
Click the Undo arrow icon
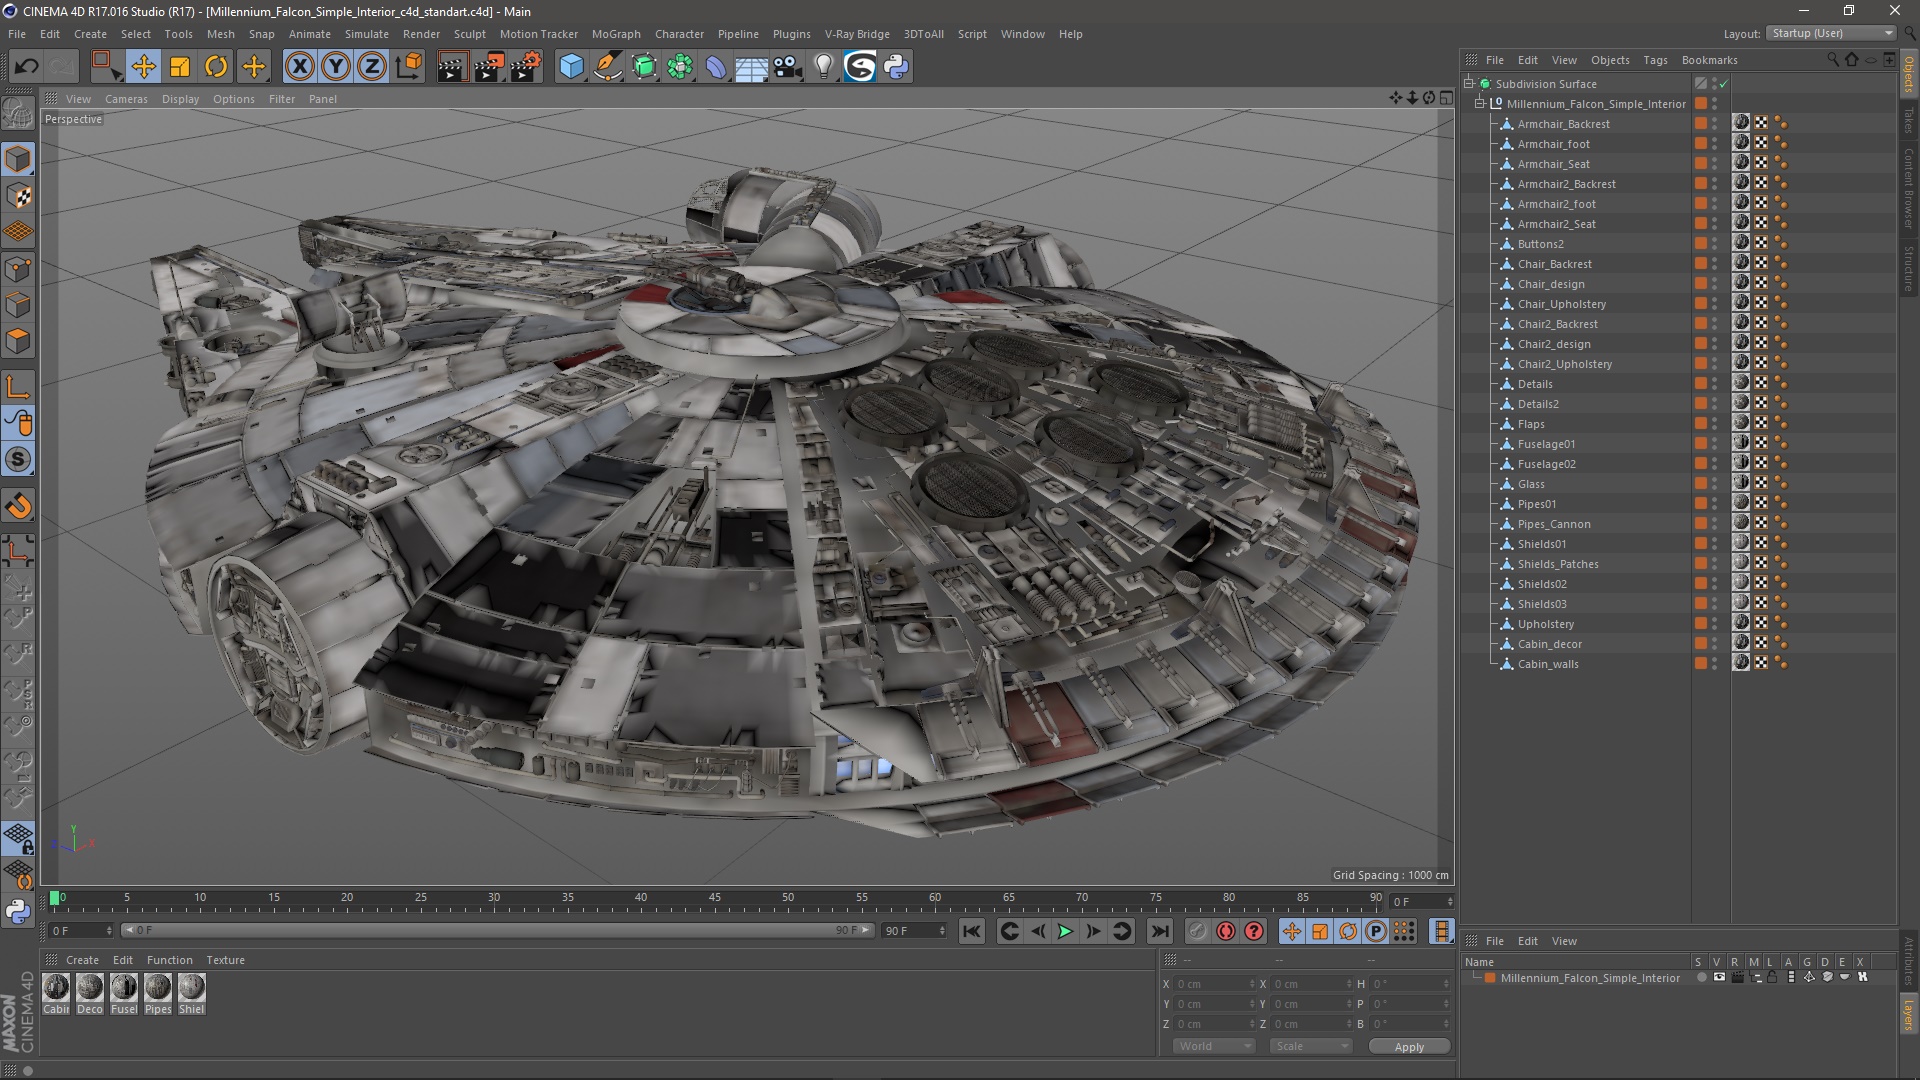pos(27,67)
